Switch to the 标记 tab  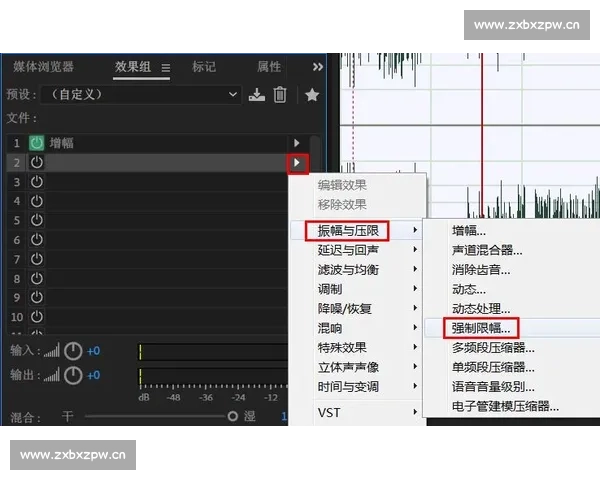click(x=204, y=67)
